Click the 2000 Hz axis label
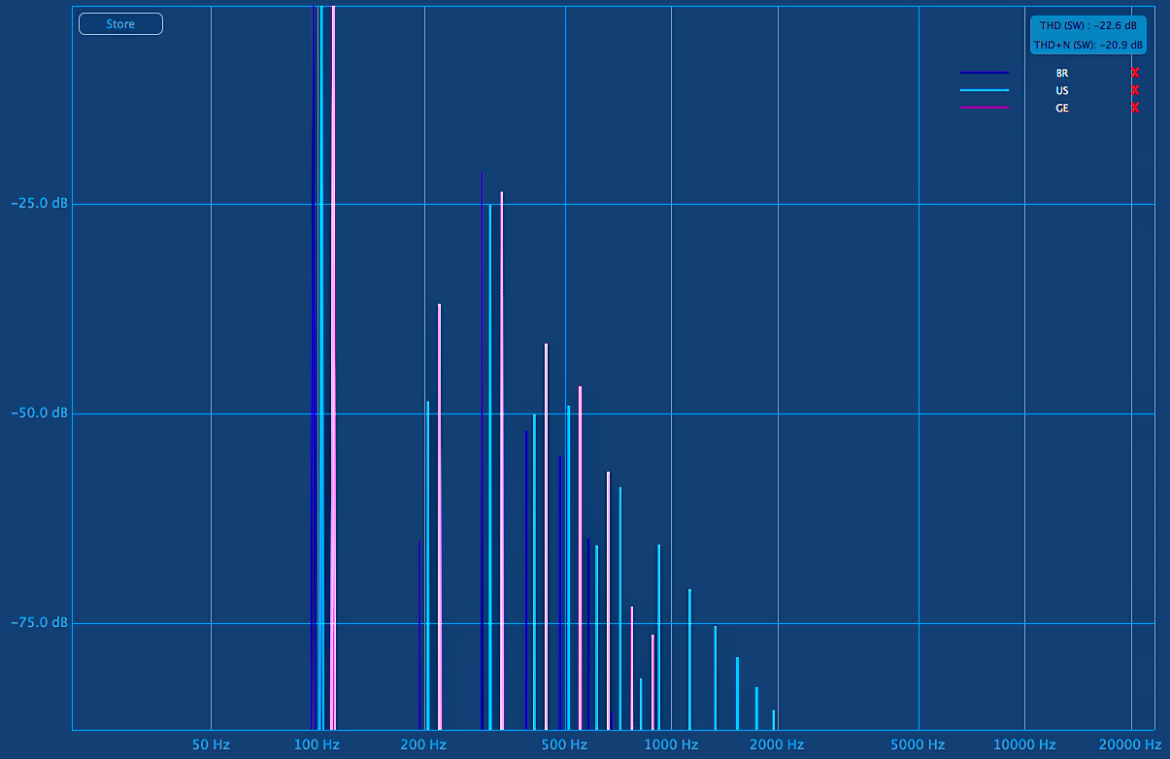 pos(778,745)
